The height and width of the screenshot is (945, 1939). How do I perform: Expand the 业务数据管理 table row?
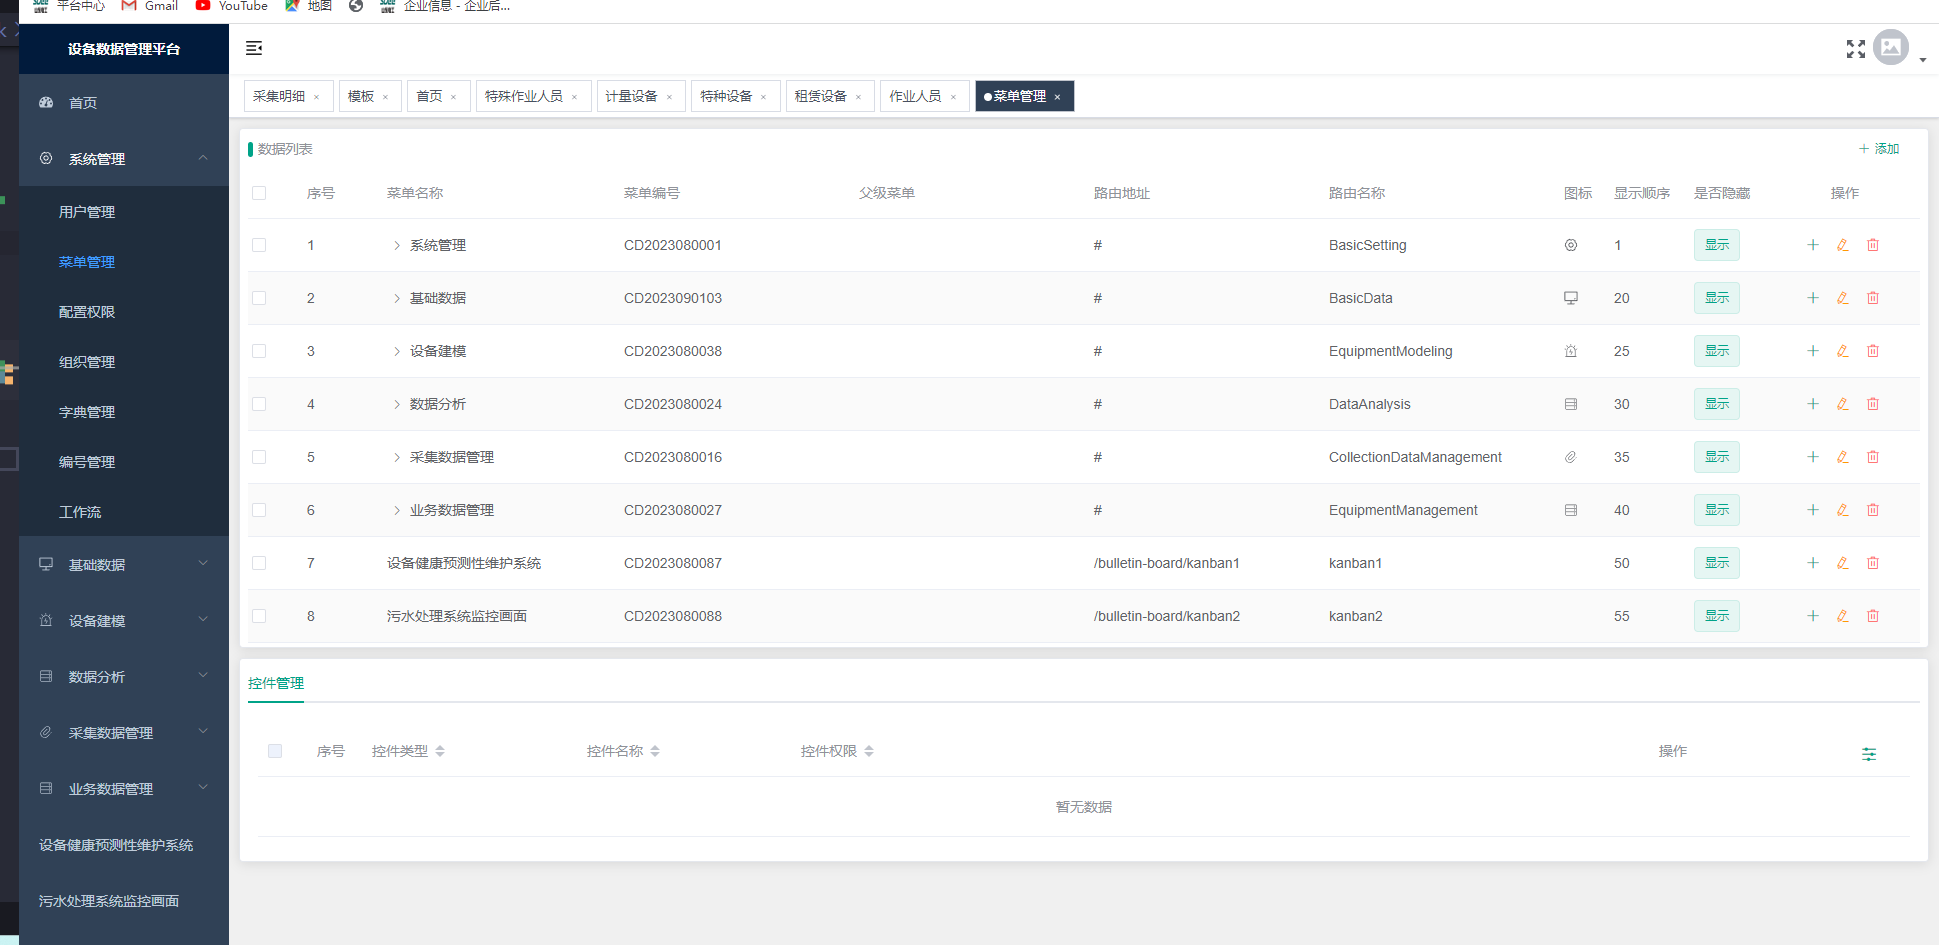[397, 510]
